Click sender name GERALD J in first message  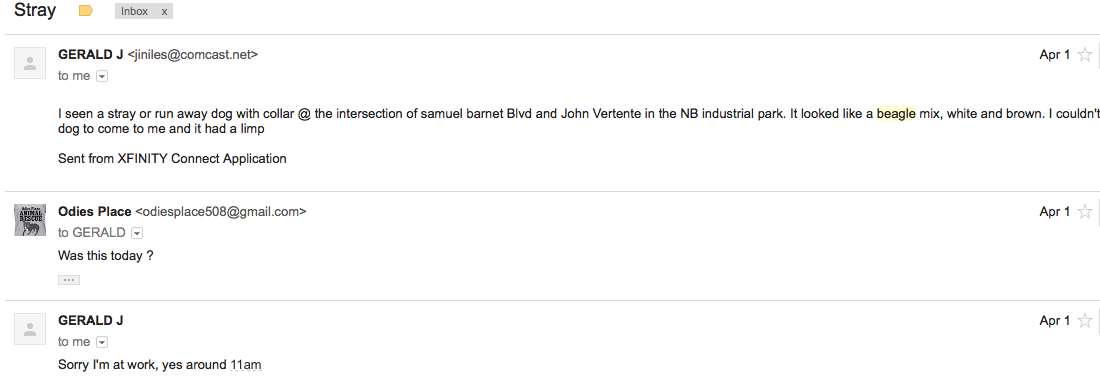(90, 55)
